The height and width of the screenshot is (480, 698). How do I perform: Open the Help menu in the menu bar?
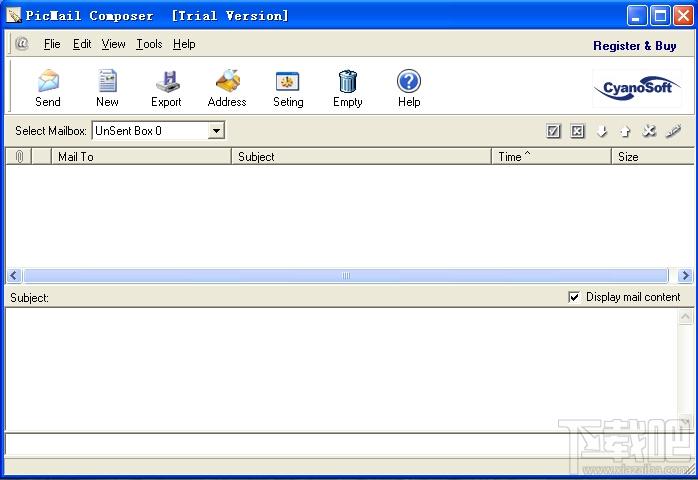(x=184, y=44)
